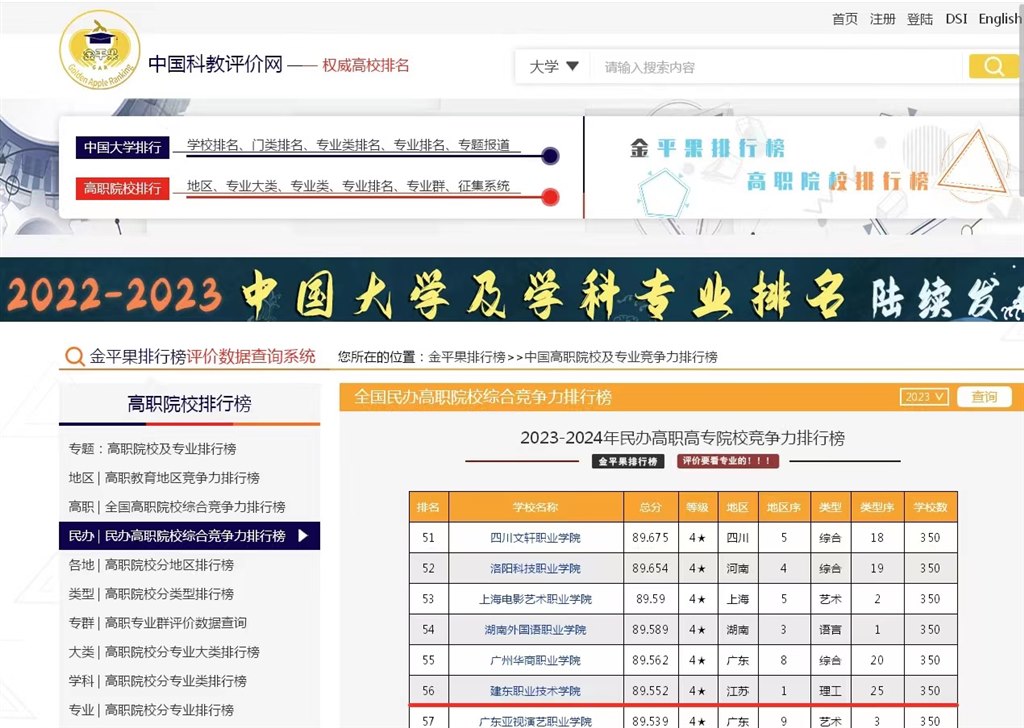
Task: Click the 查询 query button
Action: pos(984,396)
